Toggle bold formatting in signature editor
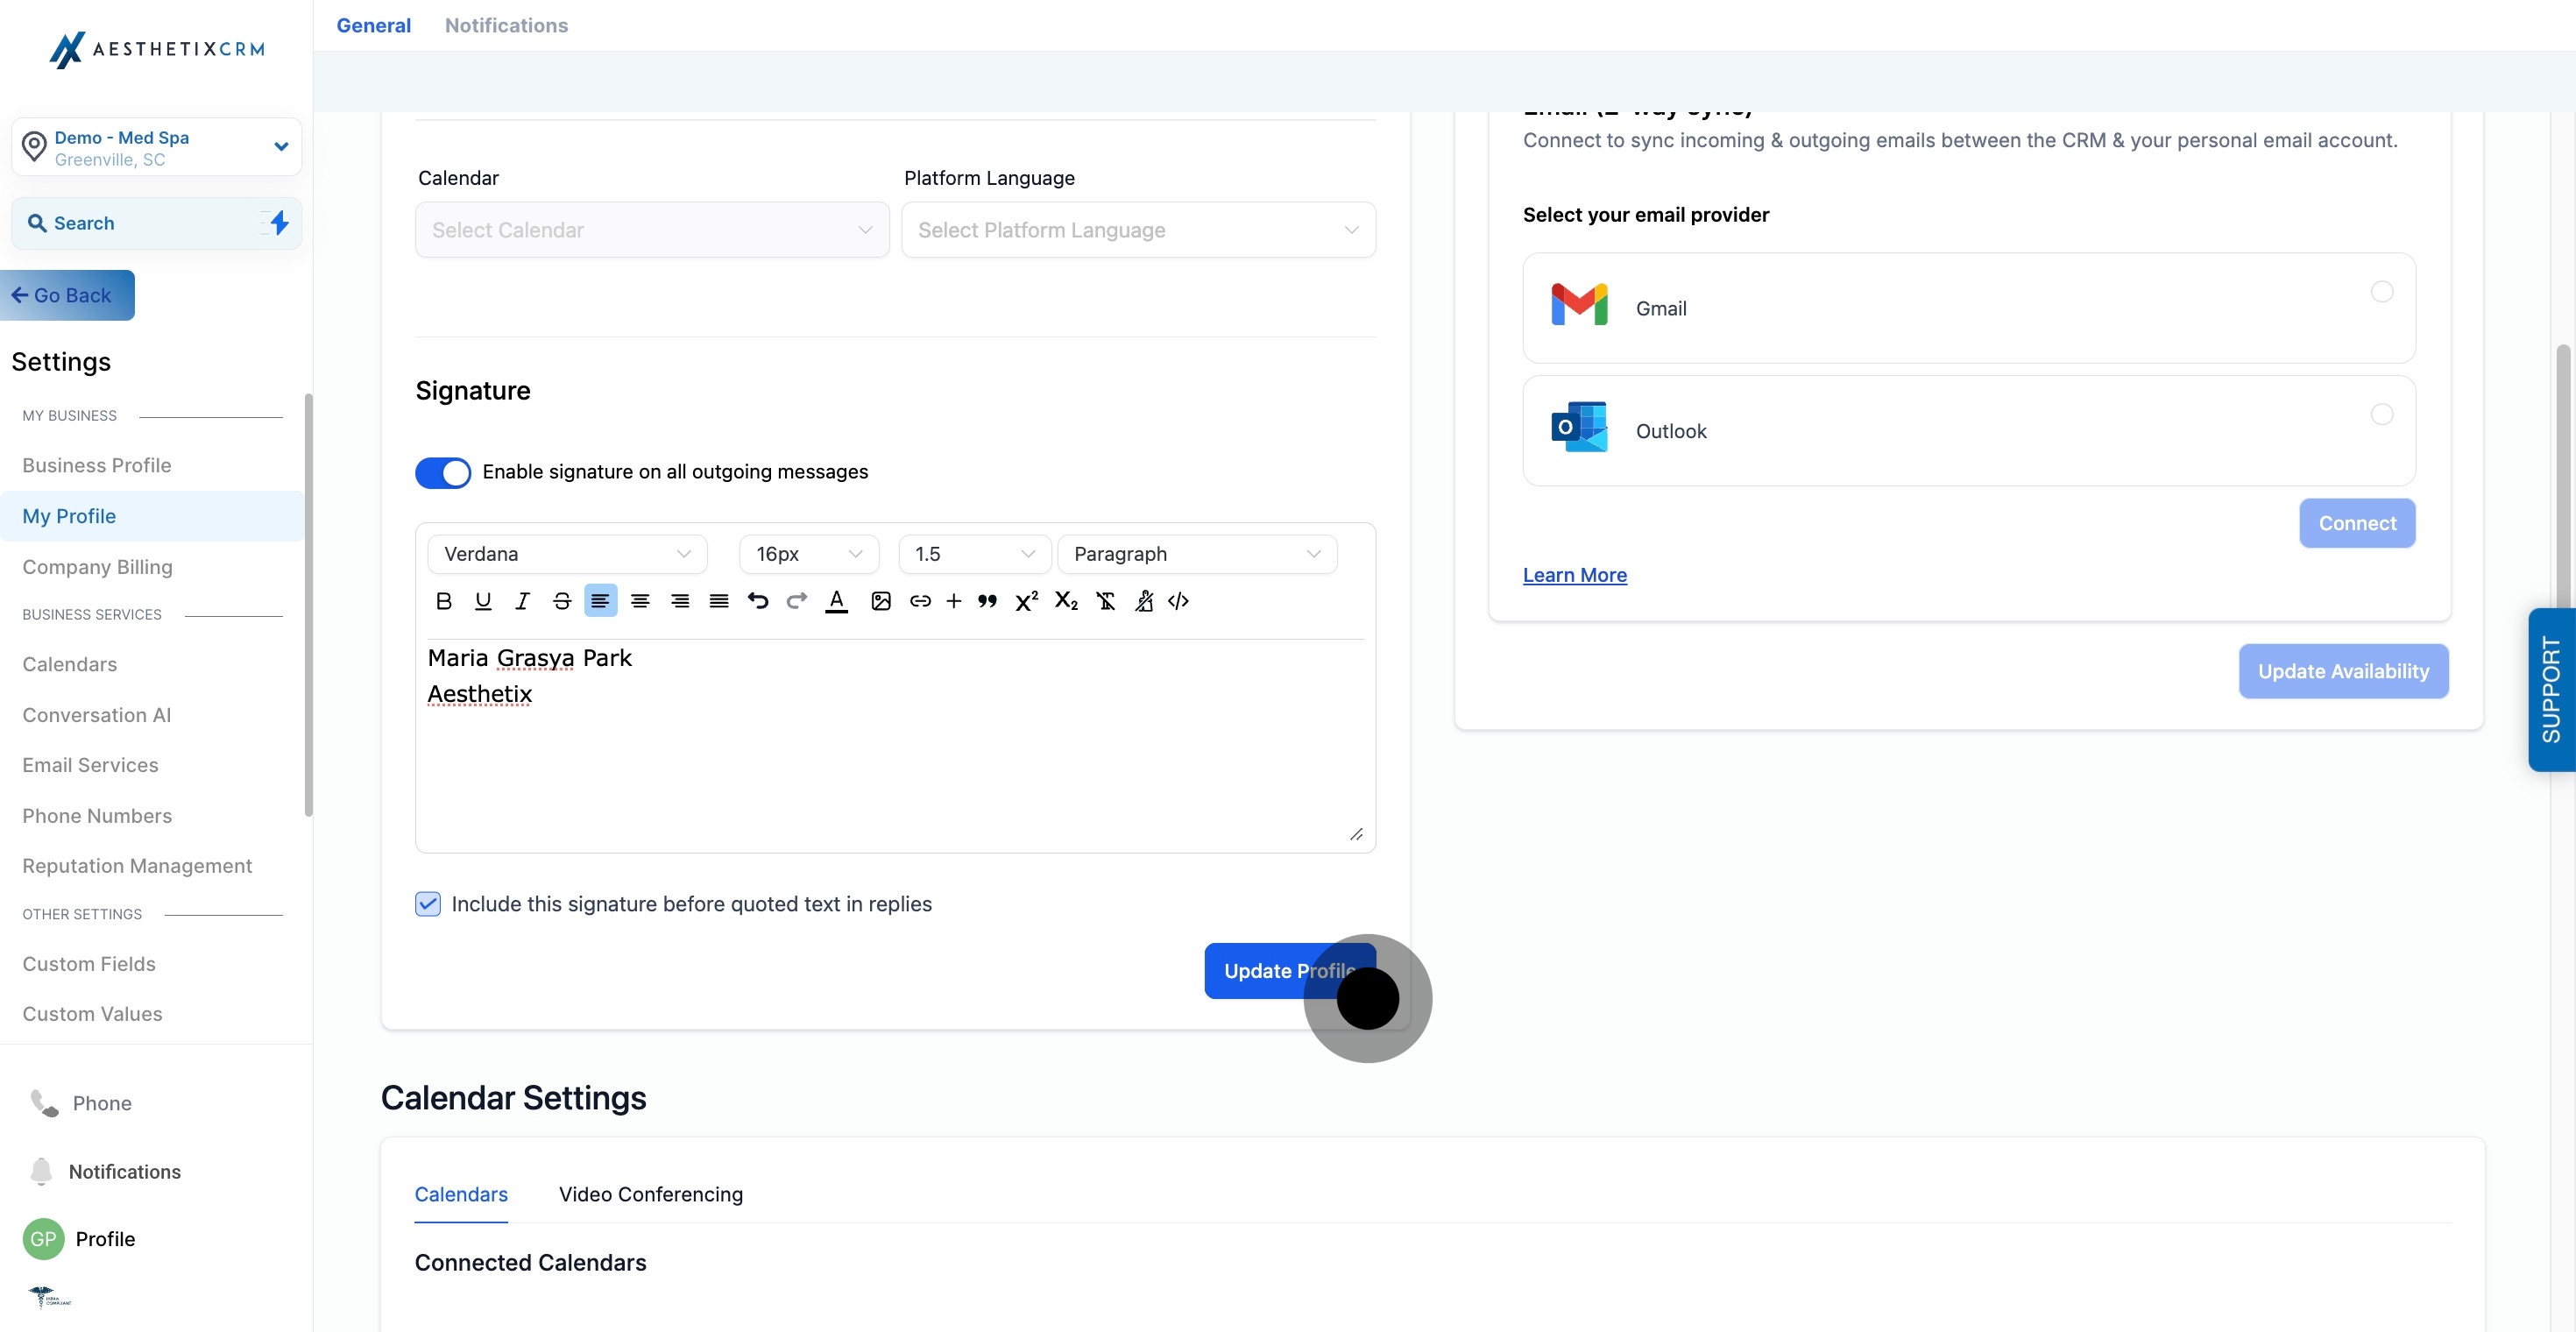The image size is (2576, 1332). tap(444, 601)
